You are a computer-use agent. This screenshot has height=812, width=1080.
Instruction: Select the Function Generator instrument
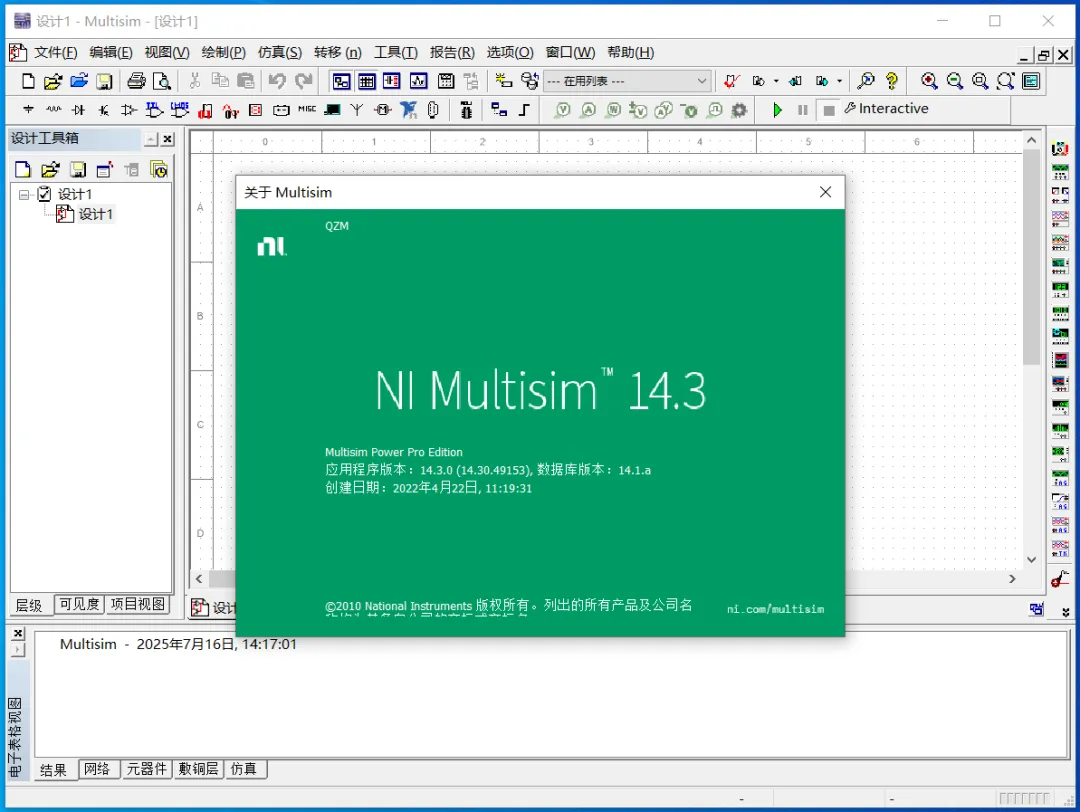[1060, 171]
